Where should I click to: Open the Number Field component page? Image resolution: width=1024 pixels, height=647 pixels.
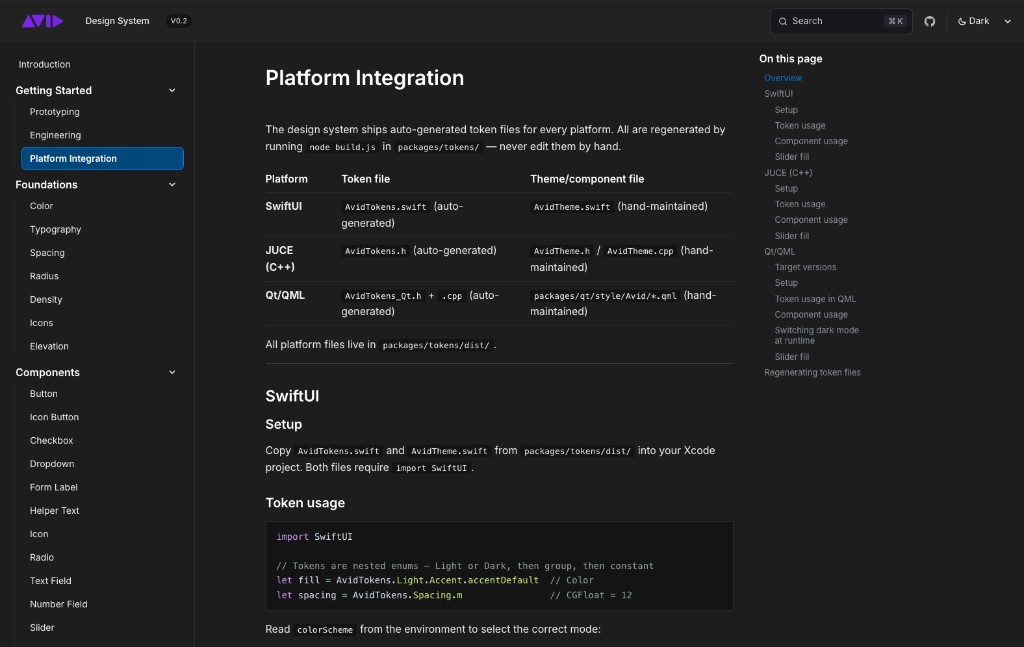click(58, 605)
